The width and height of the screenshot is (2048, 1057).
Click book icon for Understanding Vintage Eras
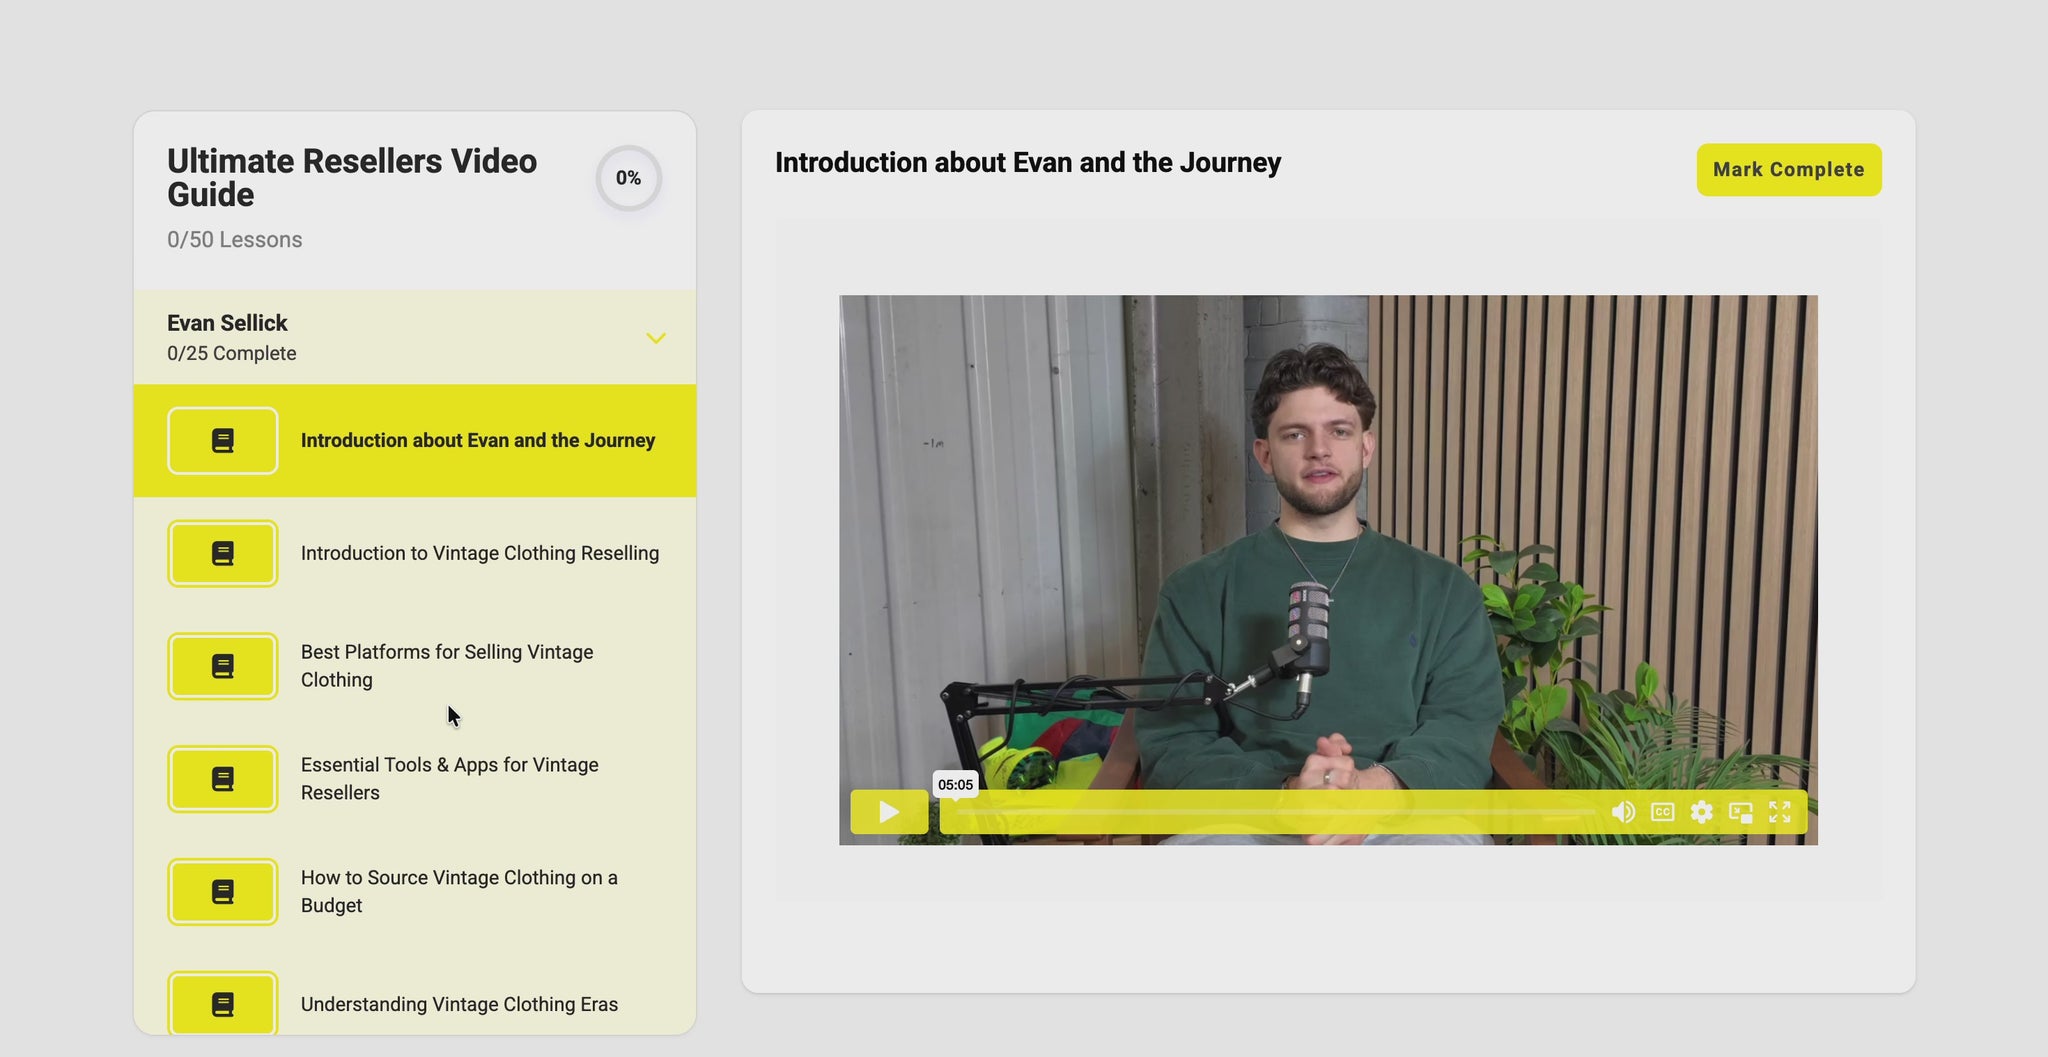(223, 1004)
